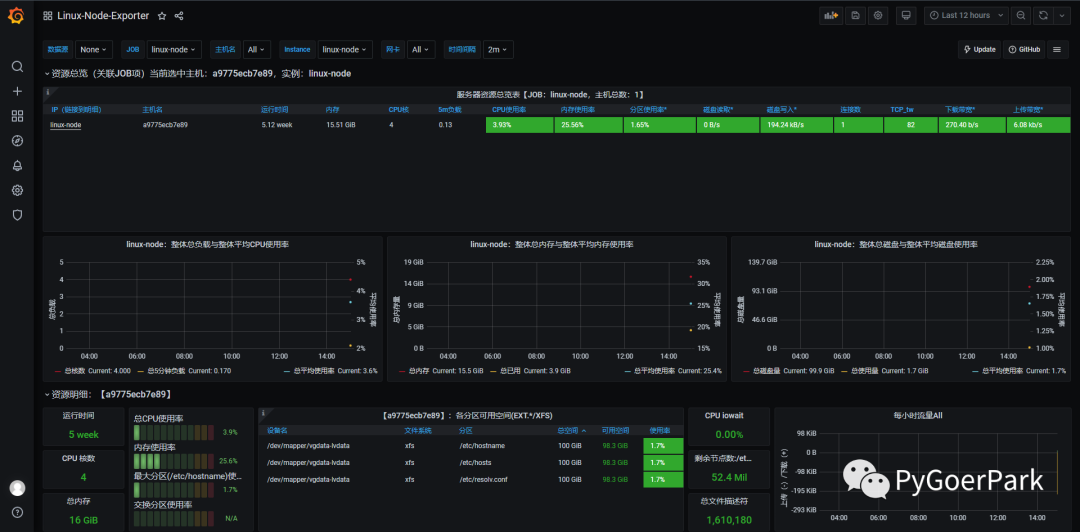Cycle view mode with monitor icon
This screenshot has height=532, width=1080.
tap(907, 15)
